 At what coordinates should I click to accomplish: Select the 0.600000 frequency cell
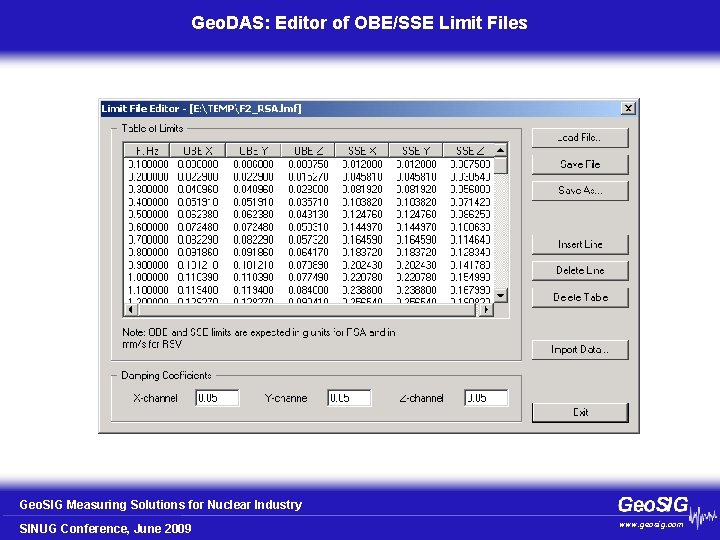pos(148,227)
